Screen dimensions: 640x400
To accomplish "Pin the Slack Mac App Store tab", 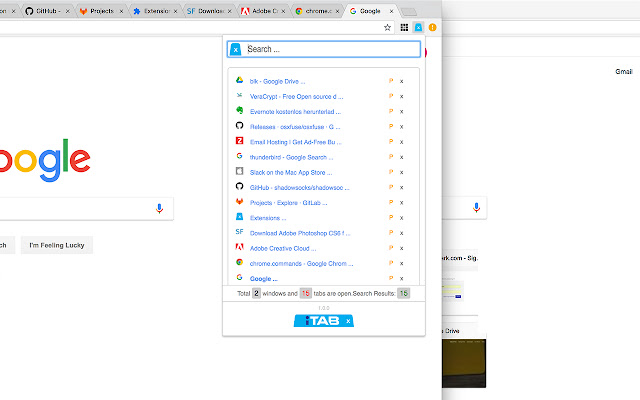I will click(x=391, y=172).
